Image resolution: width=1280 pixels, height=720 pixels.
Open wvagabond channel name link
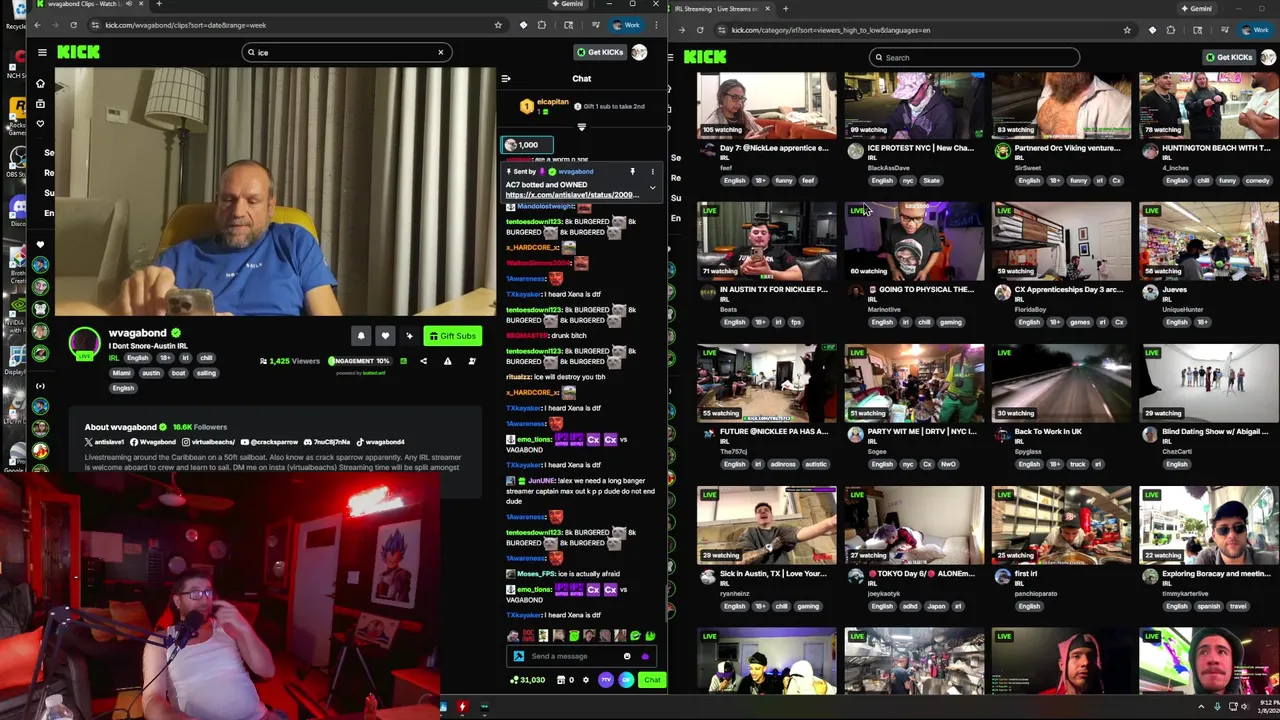click(138, 333)
